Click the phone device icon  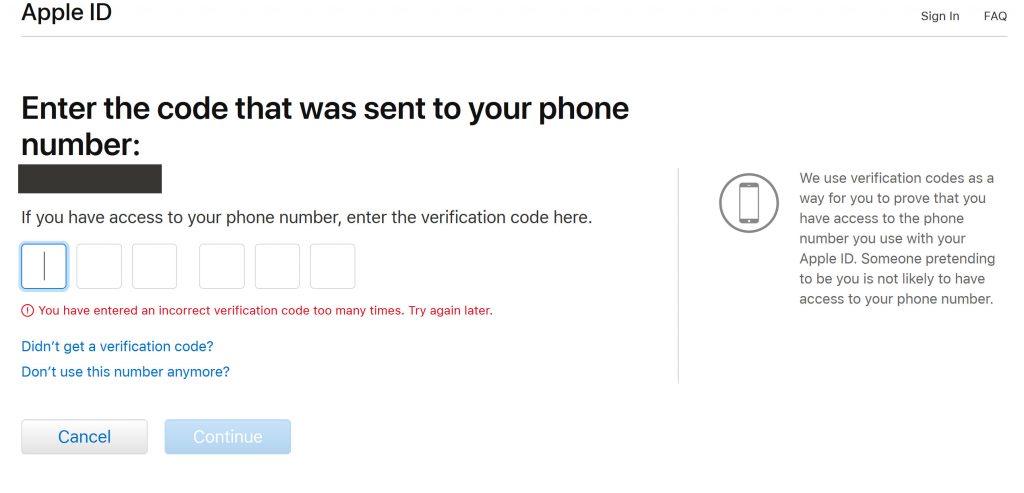pyautogui.click(x=748, y=202)
